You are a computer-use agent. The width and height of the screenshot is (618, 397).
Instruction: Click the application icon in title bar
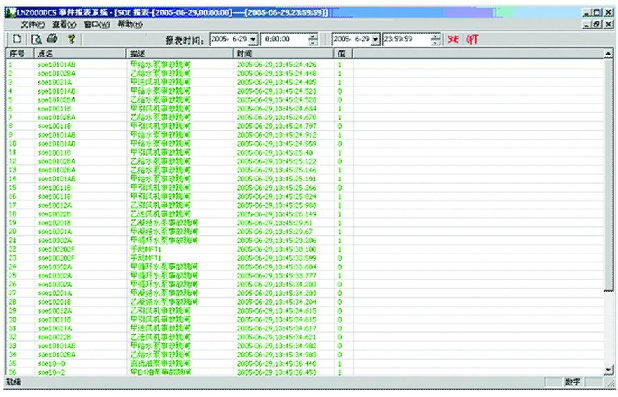point(11,12)
